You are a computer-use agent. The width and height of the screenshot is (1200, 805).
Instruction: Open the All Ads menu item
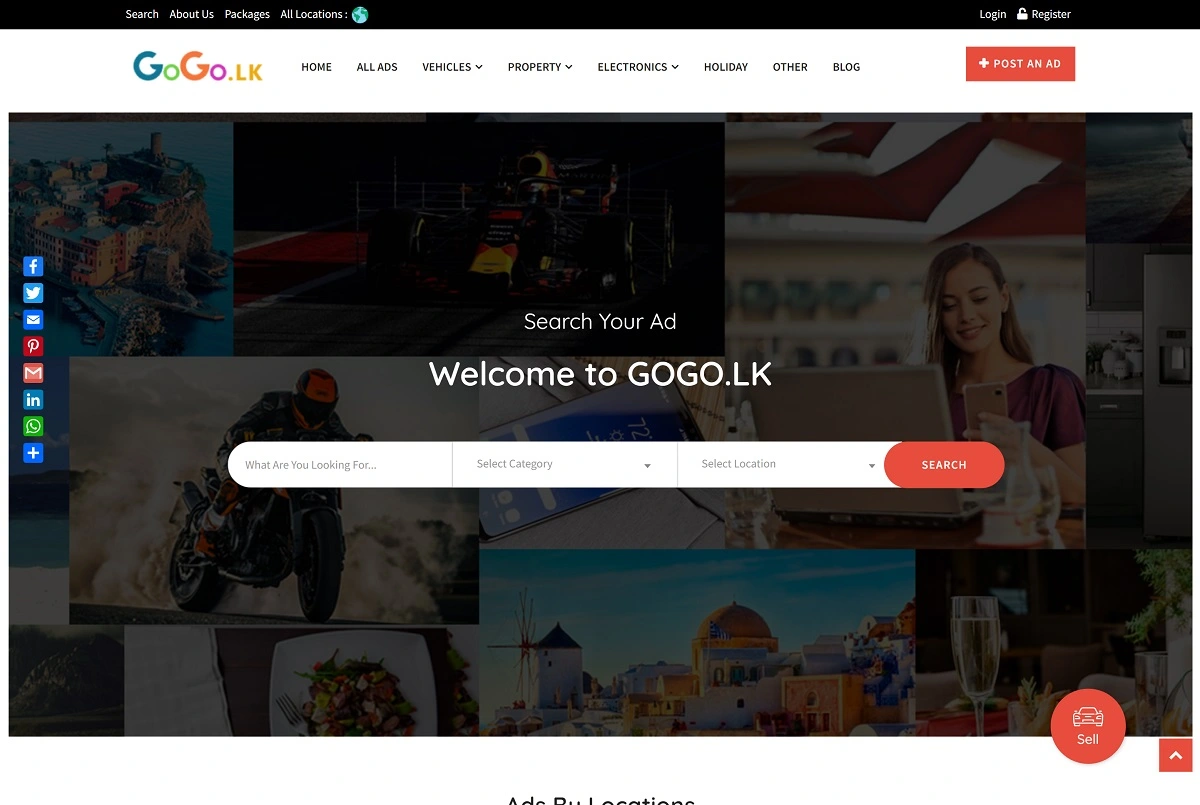coord(377,67)
